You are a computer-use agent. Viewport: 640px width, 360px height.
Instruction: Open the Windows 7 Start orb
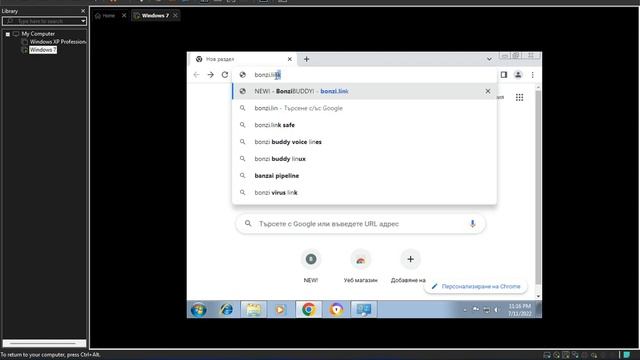199,310
